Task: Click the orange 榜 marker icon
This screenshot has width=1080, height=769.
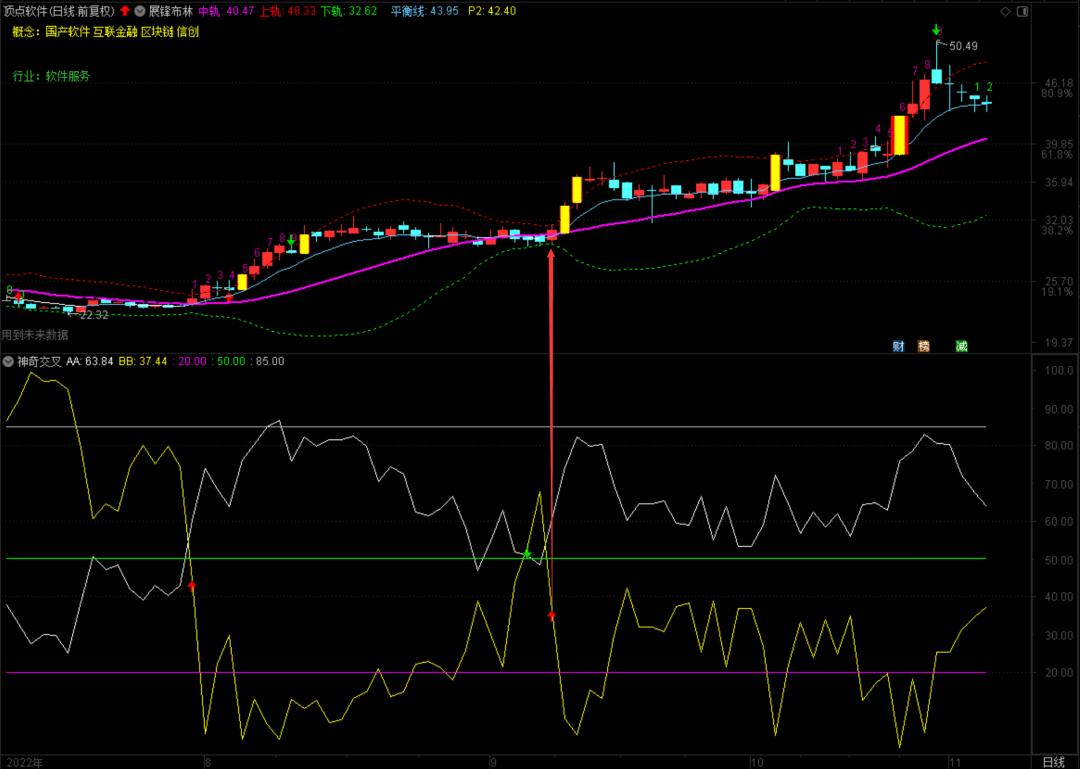Action: [x=923, y=346]
